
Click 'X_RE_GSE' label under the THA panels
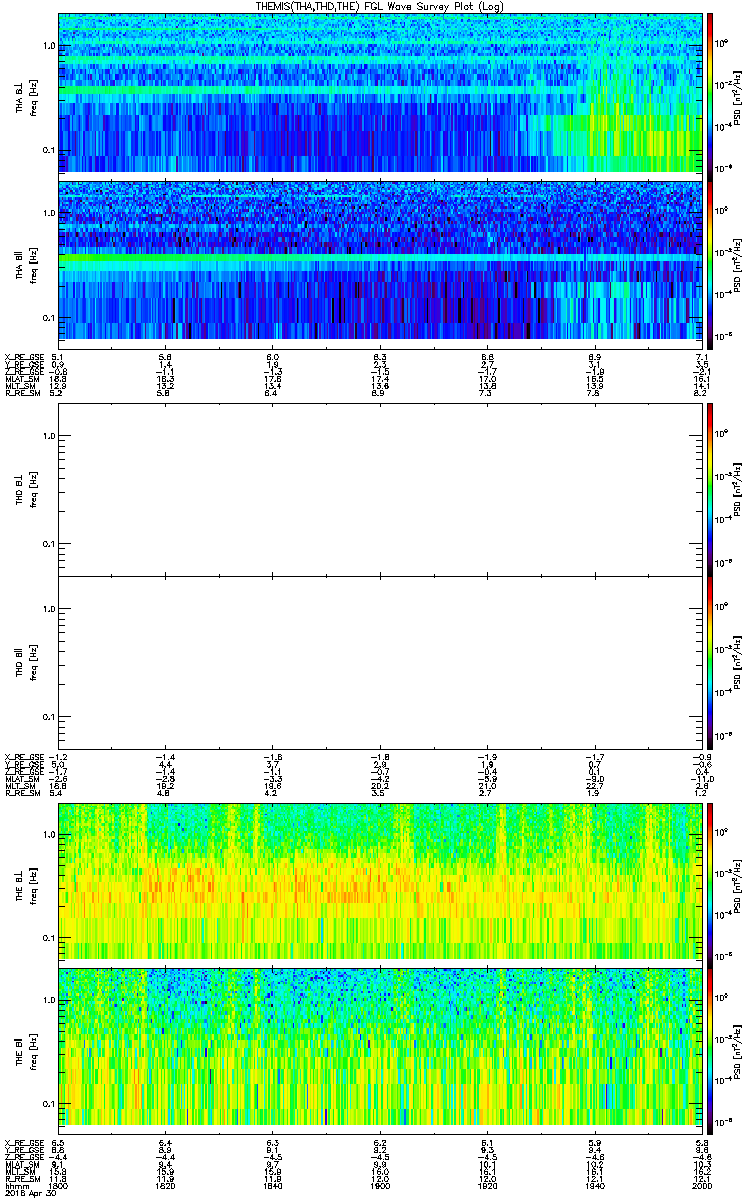click(24, 357)
